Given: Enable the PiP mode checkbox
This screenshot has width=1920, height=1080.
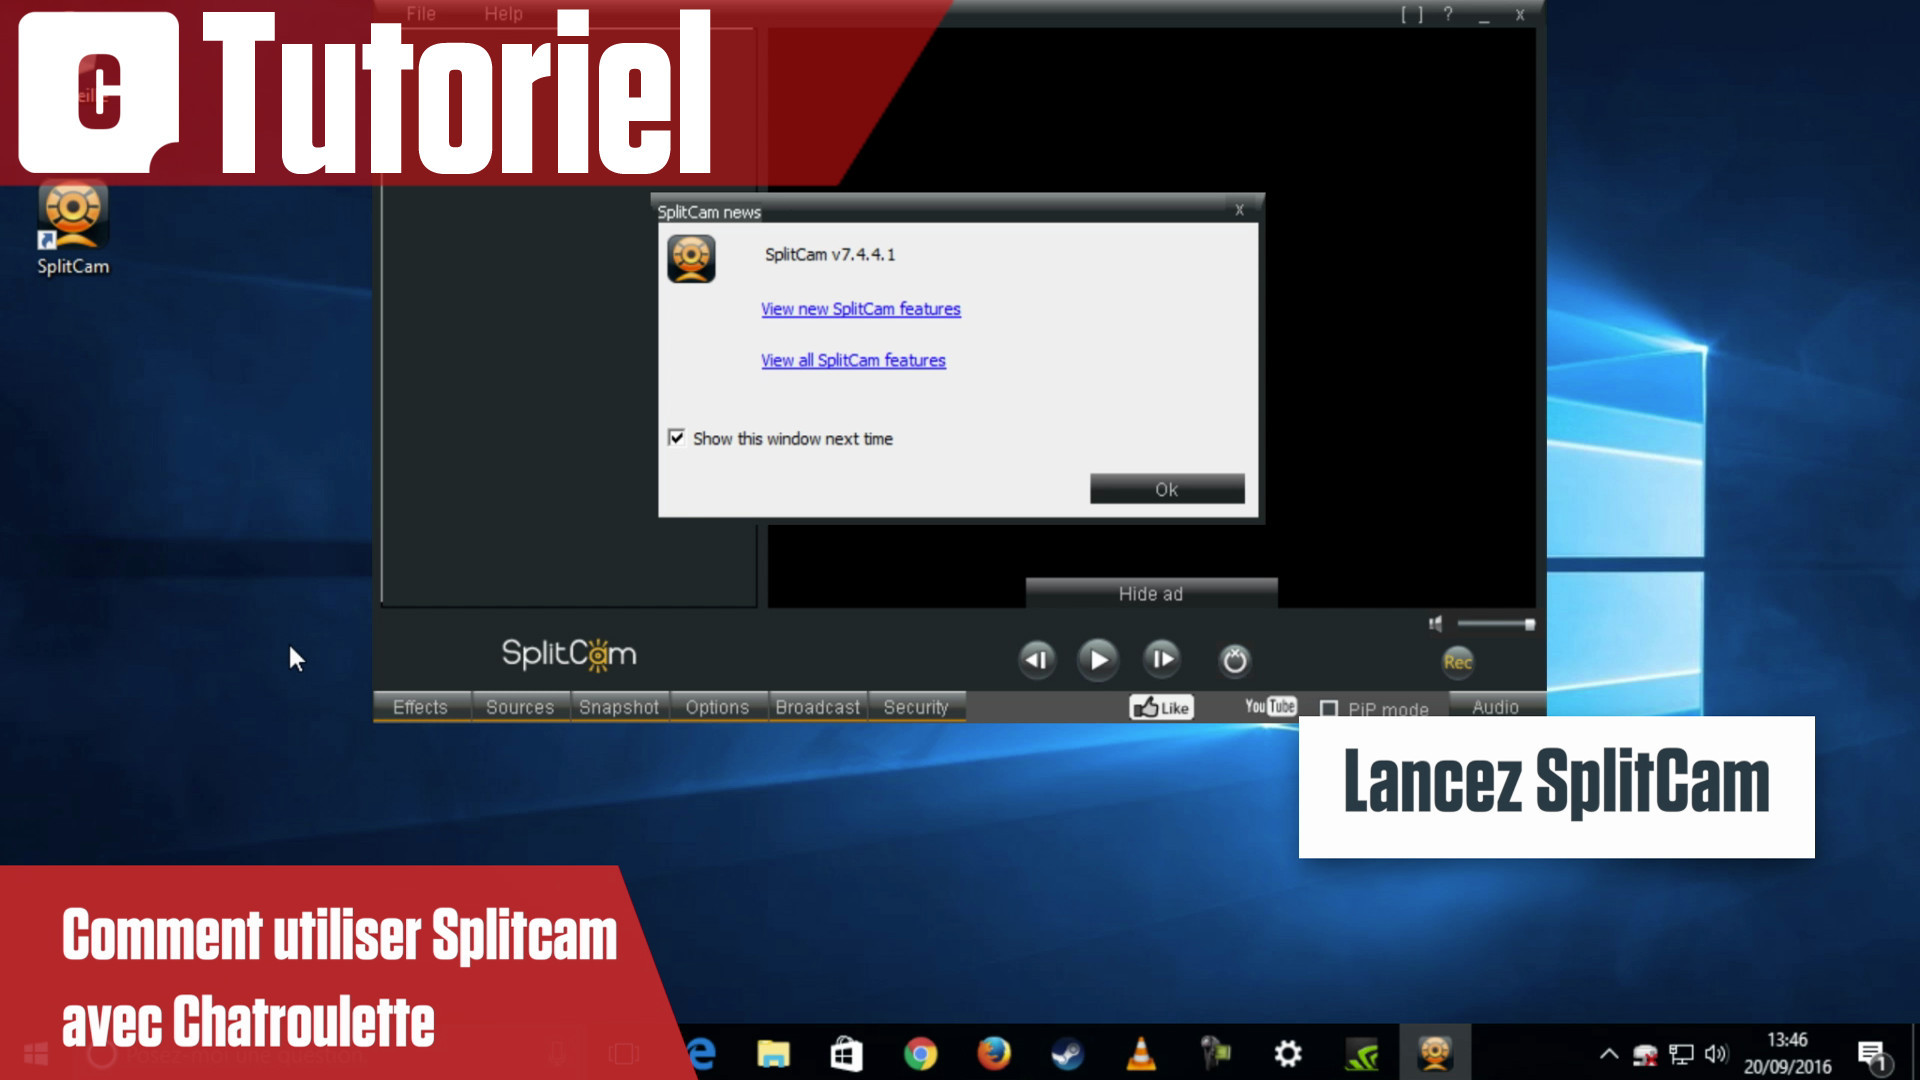Looking at the screenshot, I should pyautogui.click(x=1329, y=708).
